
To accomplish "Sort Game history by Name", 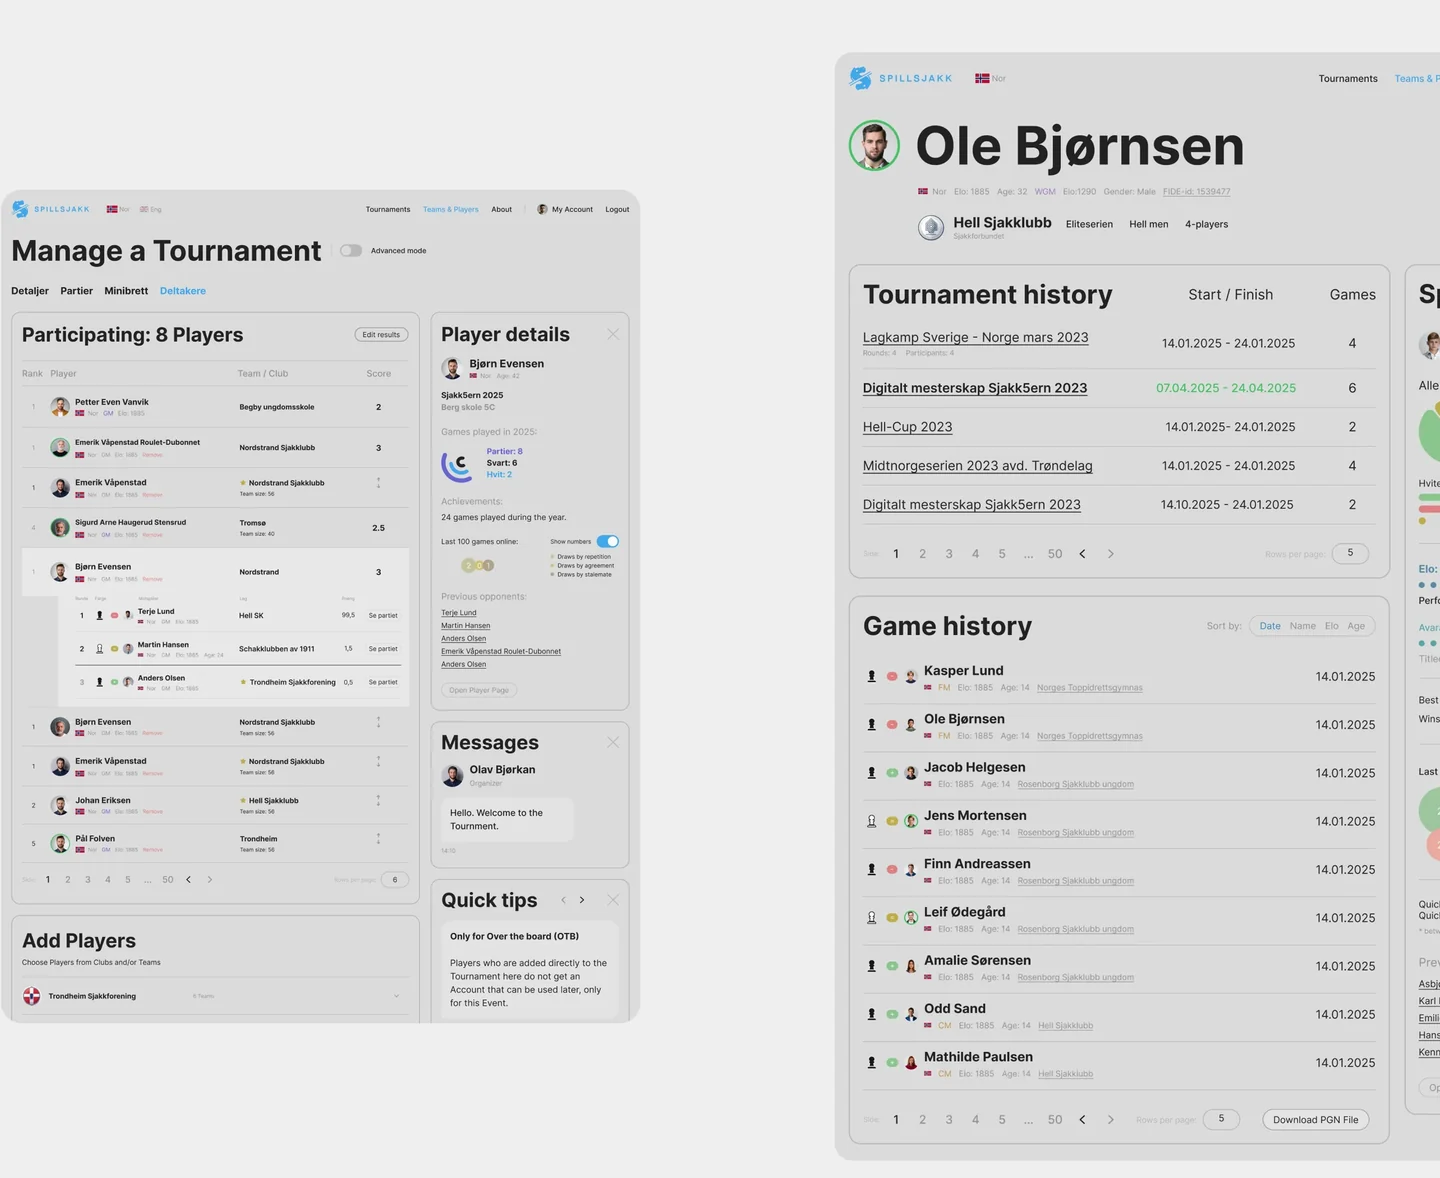I will (x=1303, y=626).
